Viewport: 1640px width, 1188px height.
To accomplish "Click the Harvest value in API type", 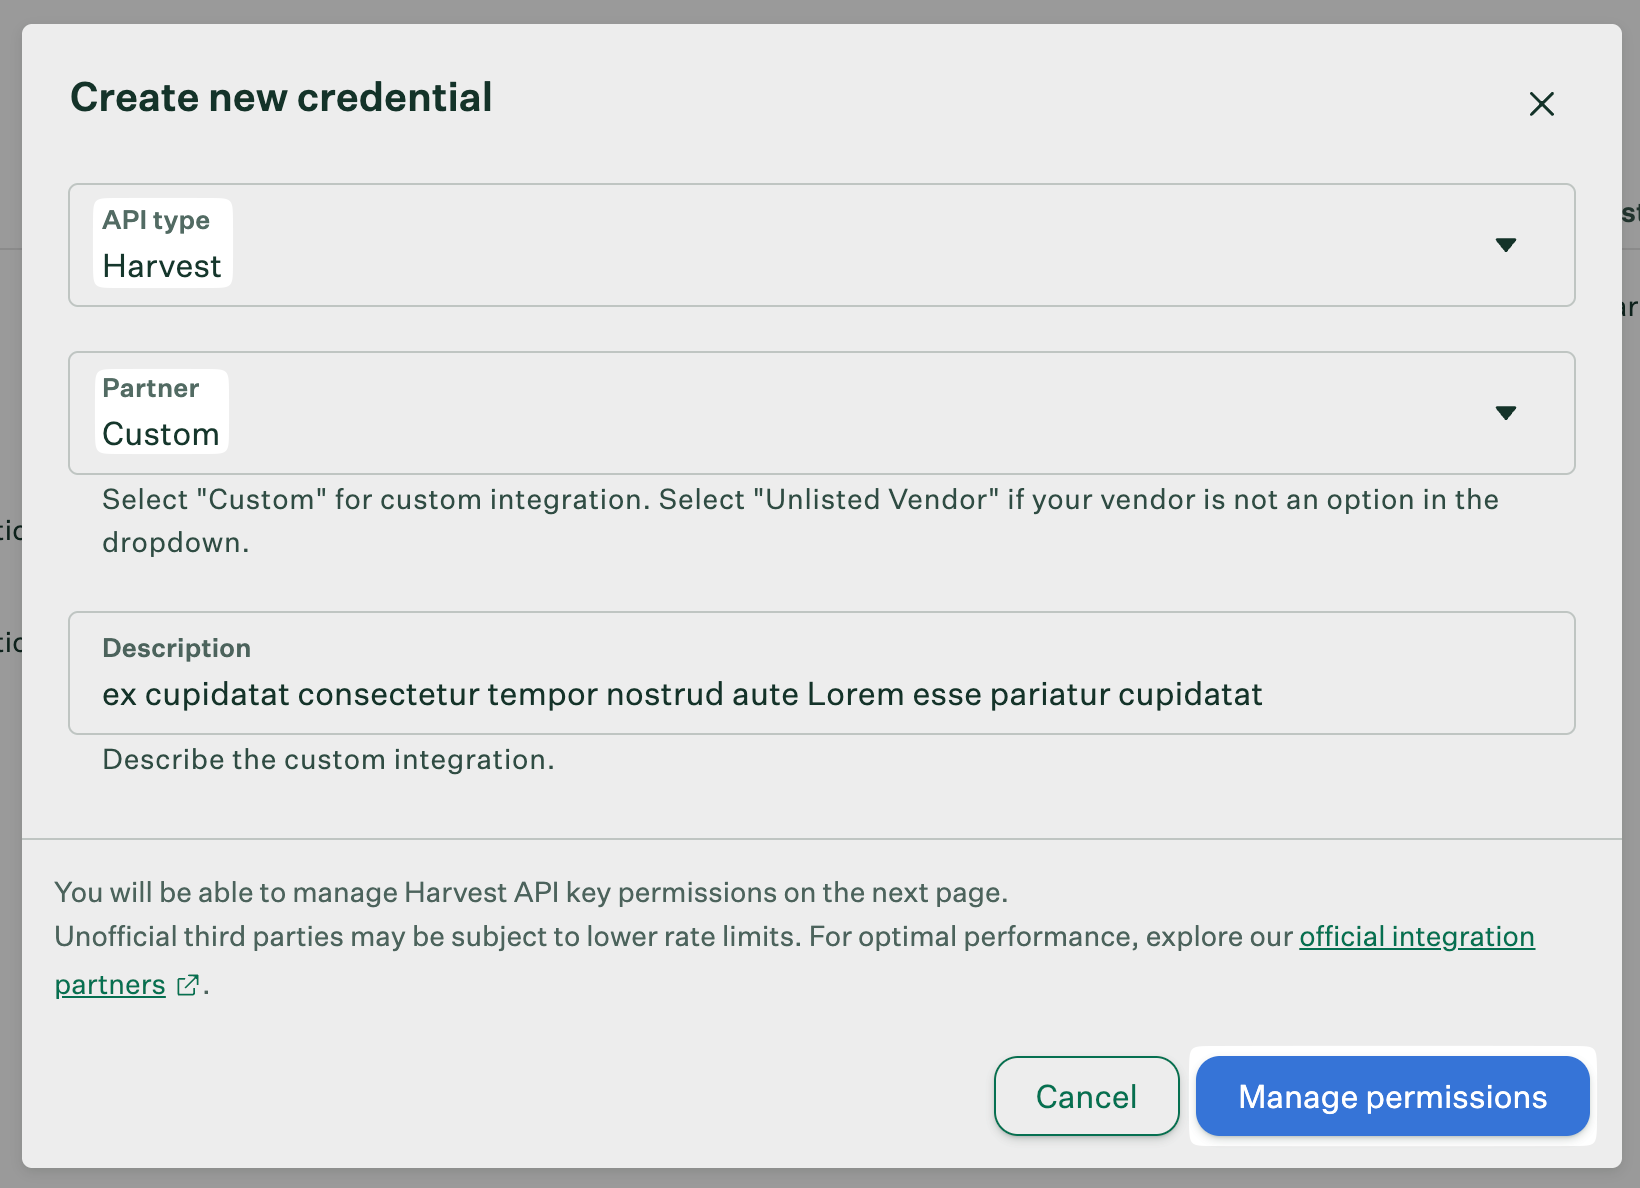I will pos(162,267).
